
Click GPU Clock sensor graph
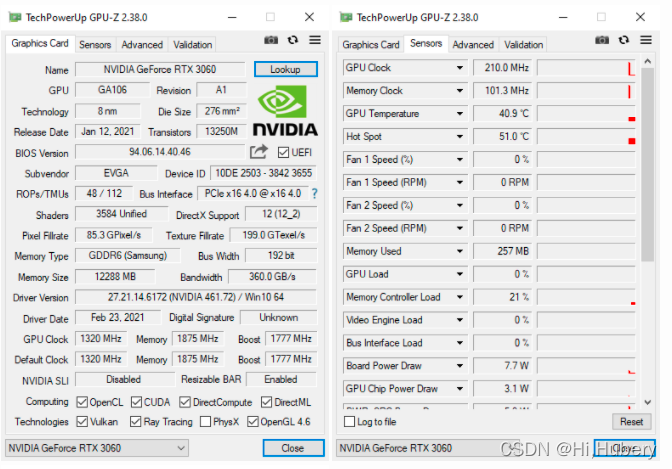[x=586, y=68]
